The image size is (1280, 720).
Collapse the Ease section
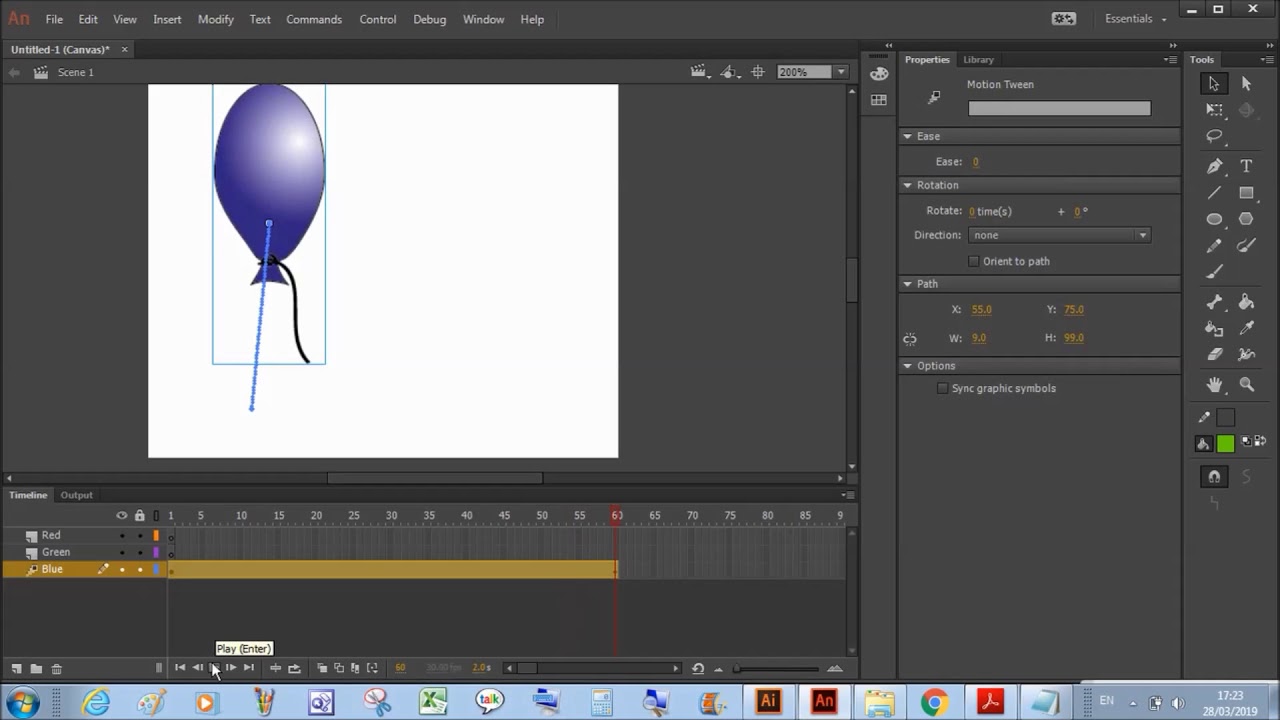[908, 136]
